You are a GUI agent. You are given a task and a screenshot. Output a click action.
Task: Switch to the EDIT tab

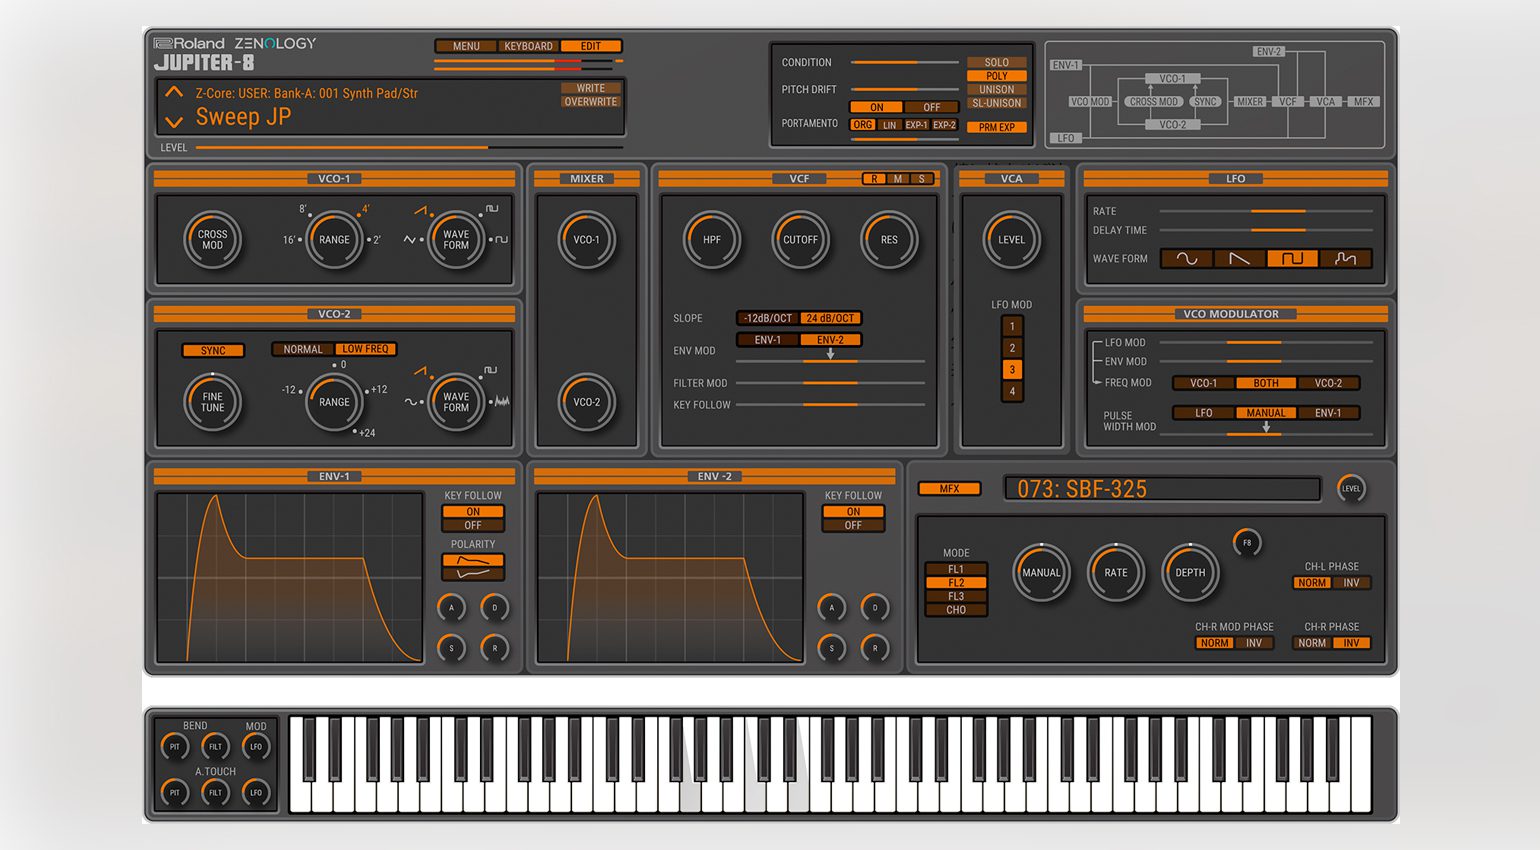(x=591, y=46)
